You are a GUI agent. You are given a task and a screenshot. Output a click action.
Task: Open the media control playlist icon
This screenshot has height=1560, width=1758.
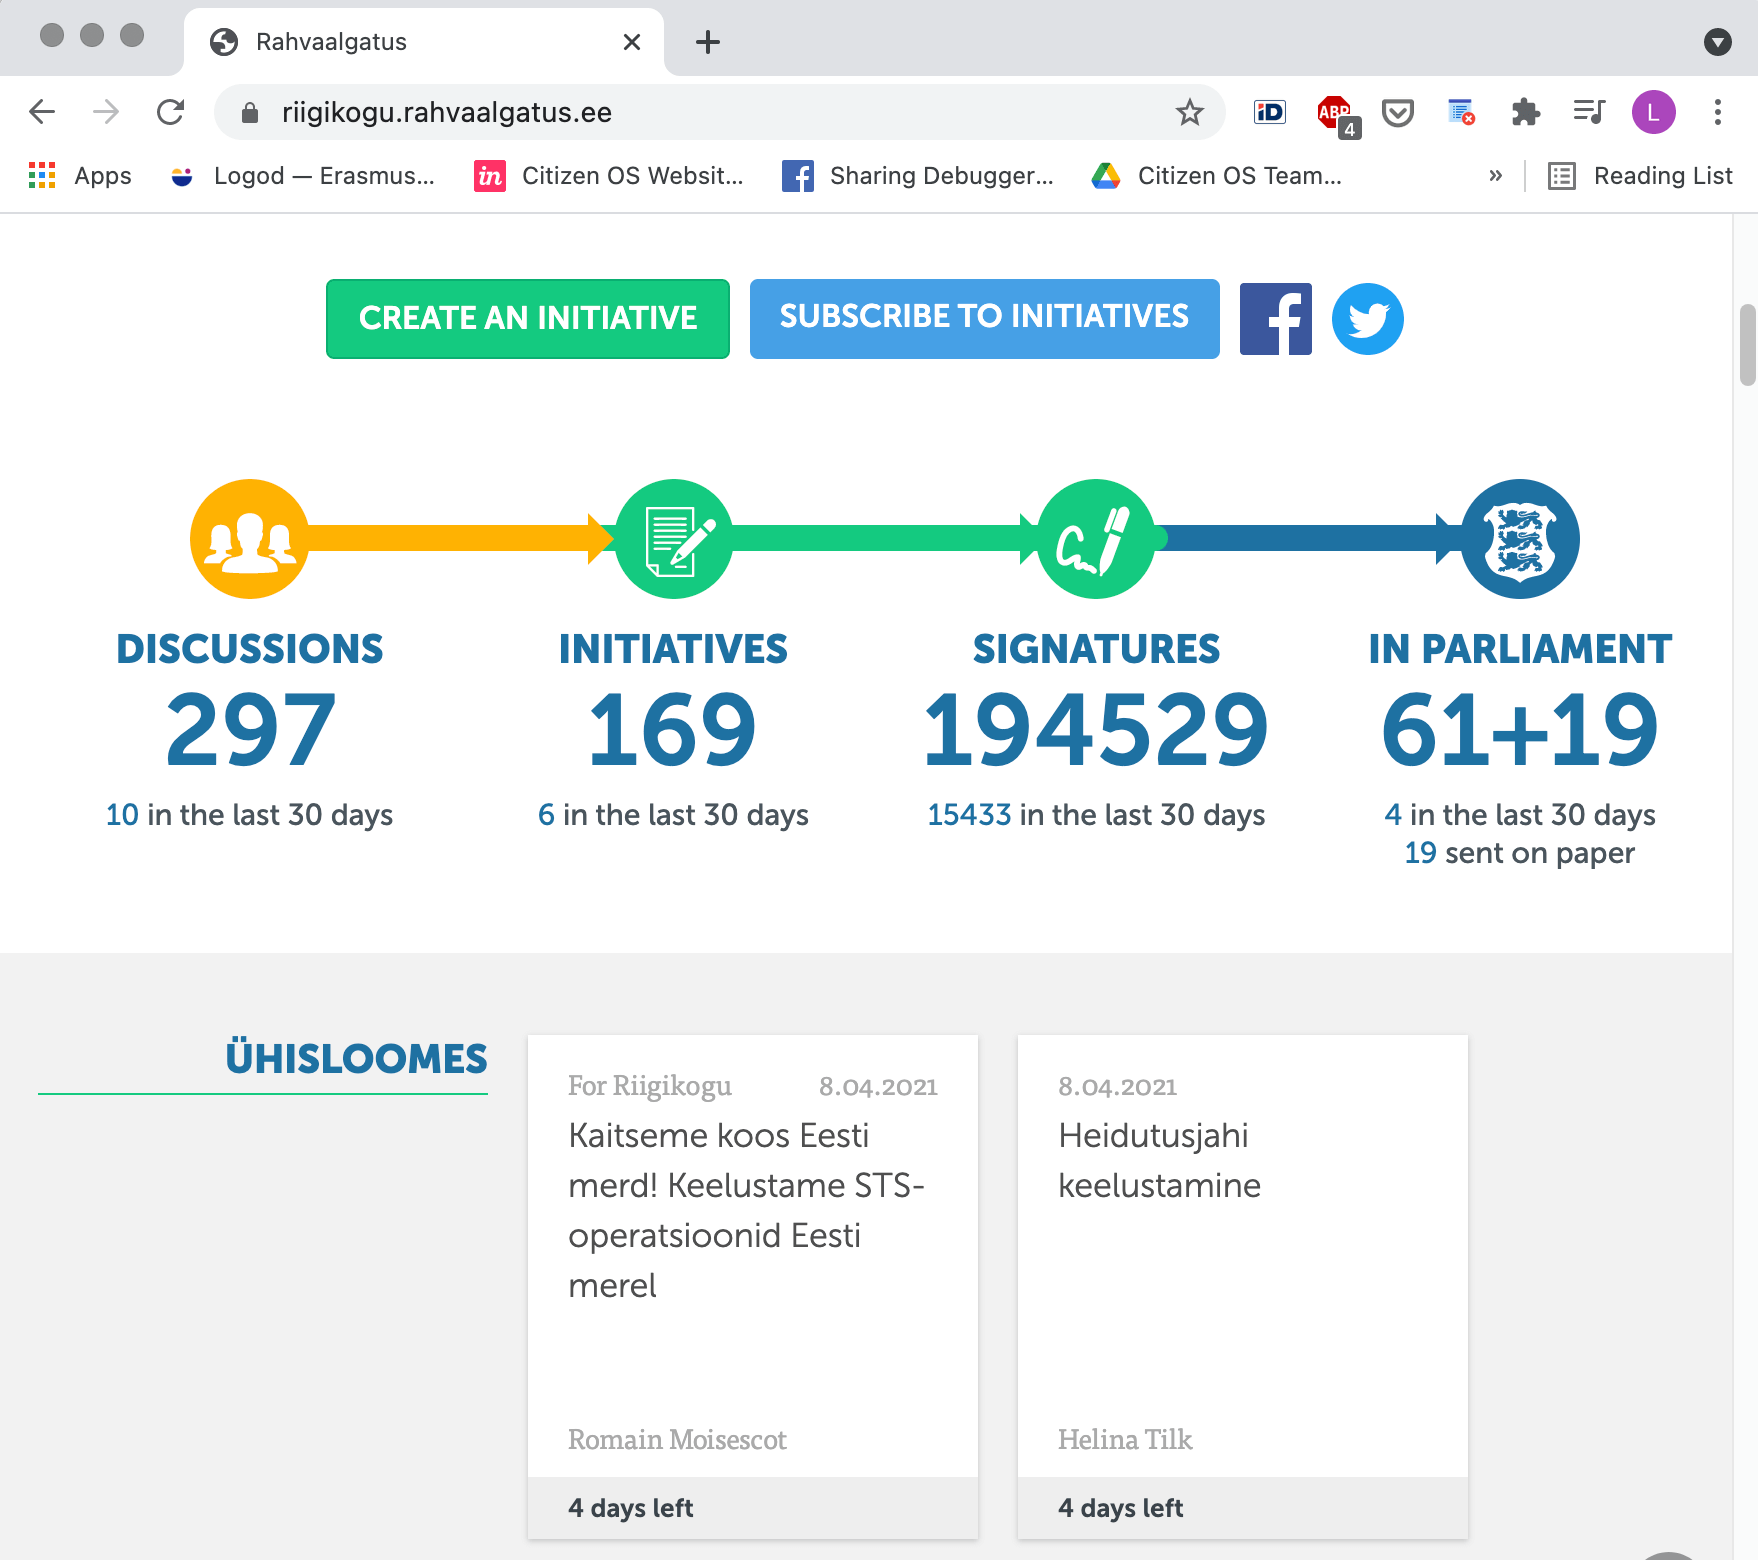[1589, 112]
